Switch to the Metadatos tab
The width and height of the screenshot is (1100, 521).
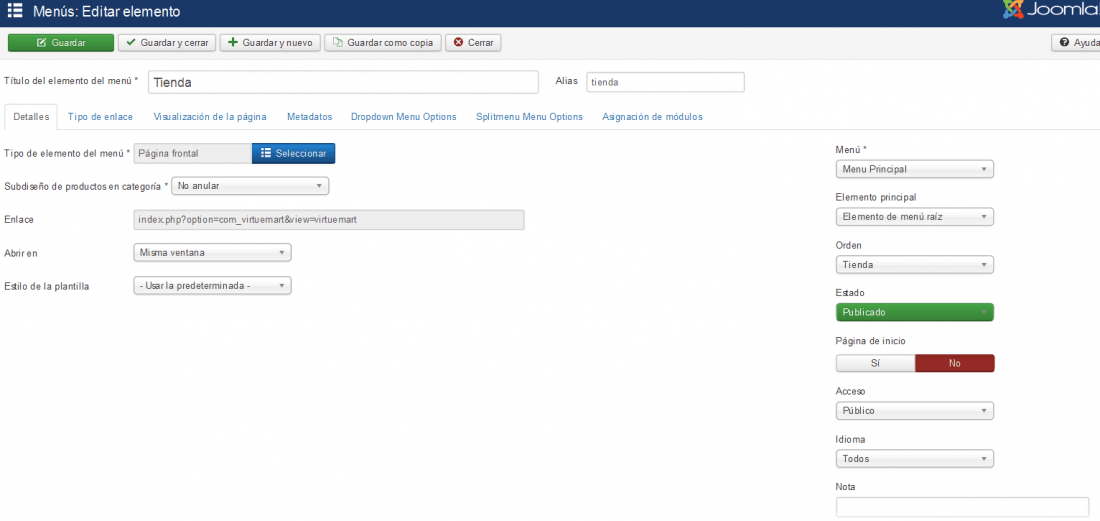coord(309,117)
